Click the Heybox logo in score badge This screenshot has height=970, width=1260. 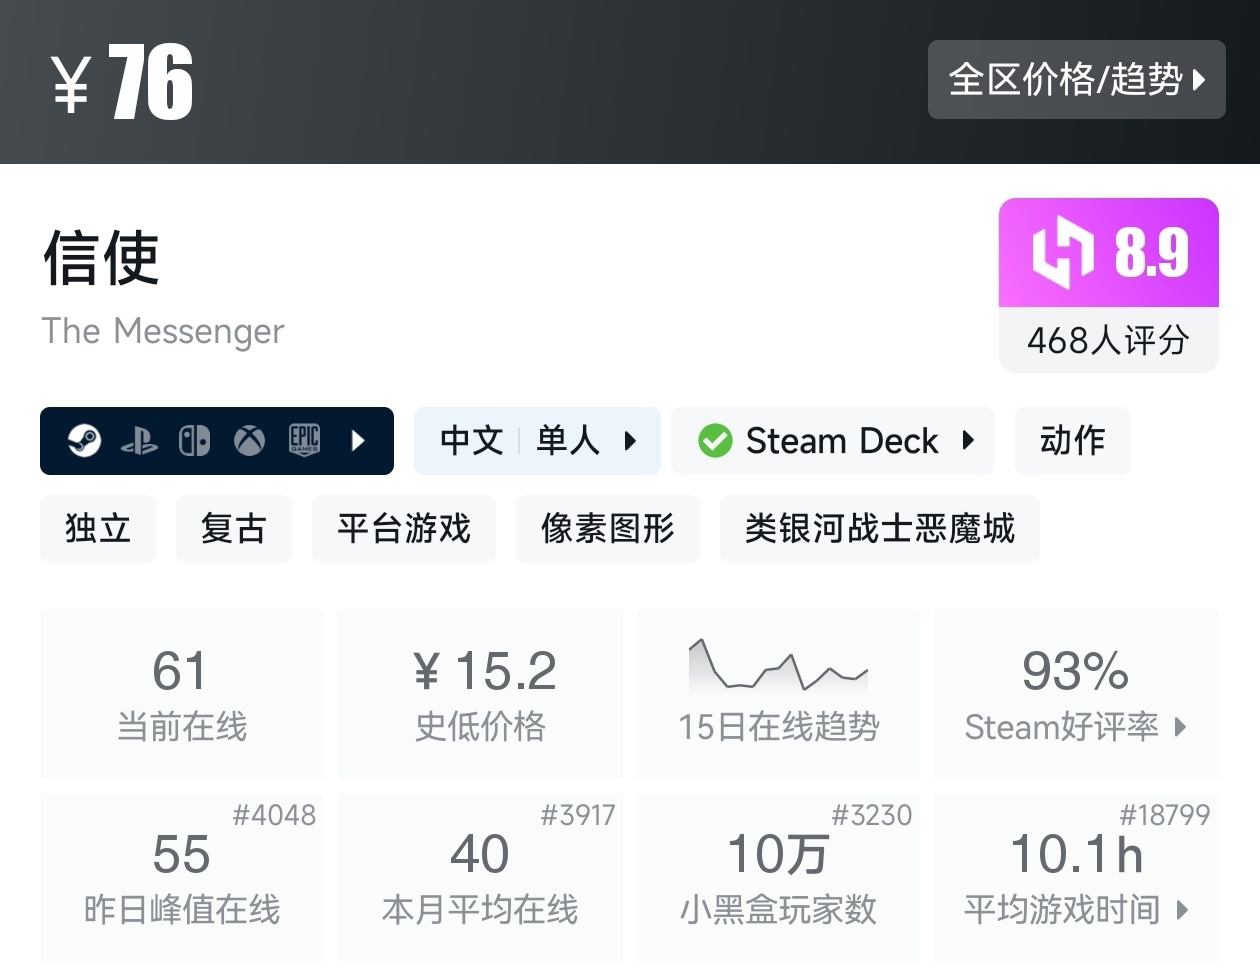pos(1062,253)
